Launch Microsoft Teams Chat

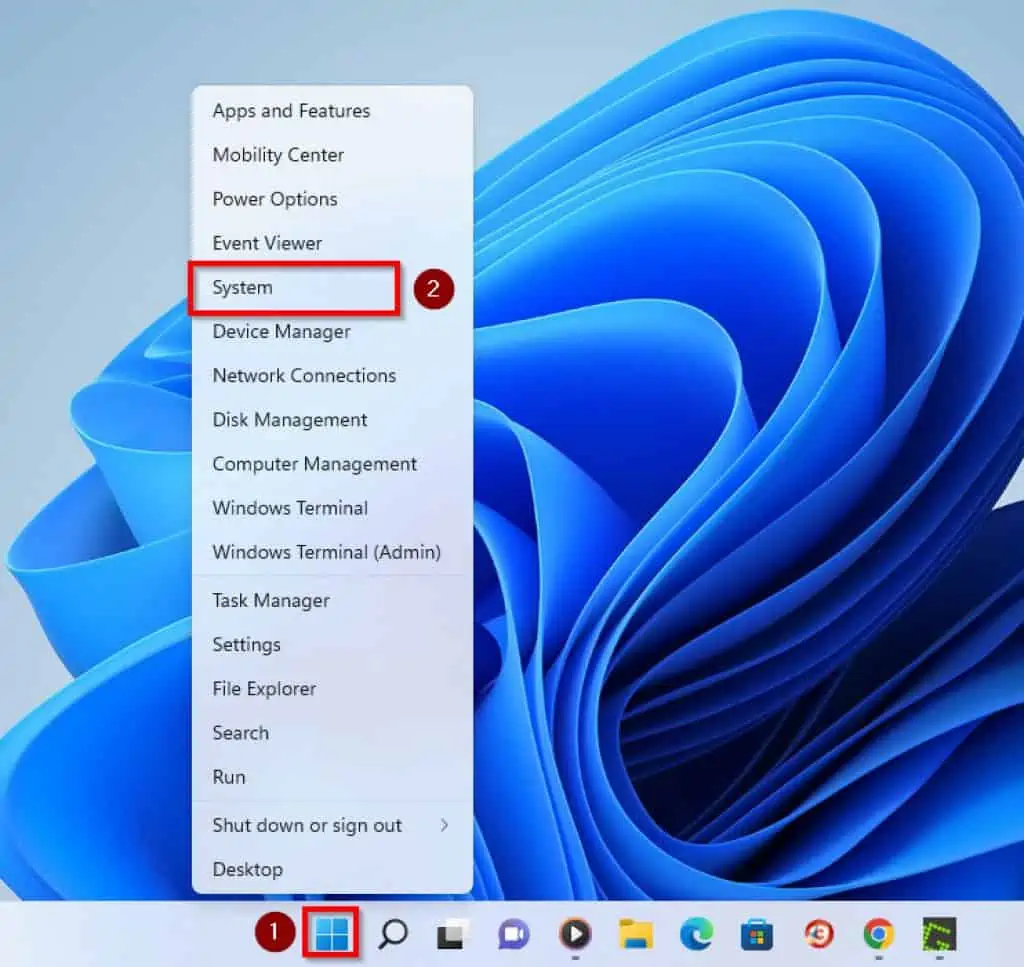pyautogui.click(x=513, y=936)
